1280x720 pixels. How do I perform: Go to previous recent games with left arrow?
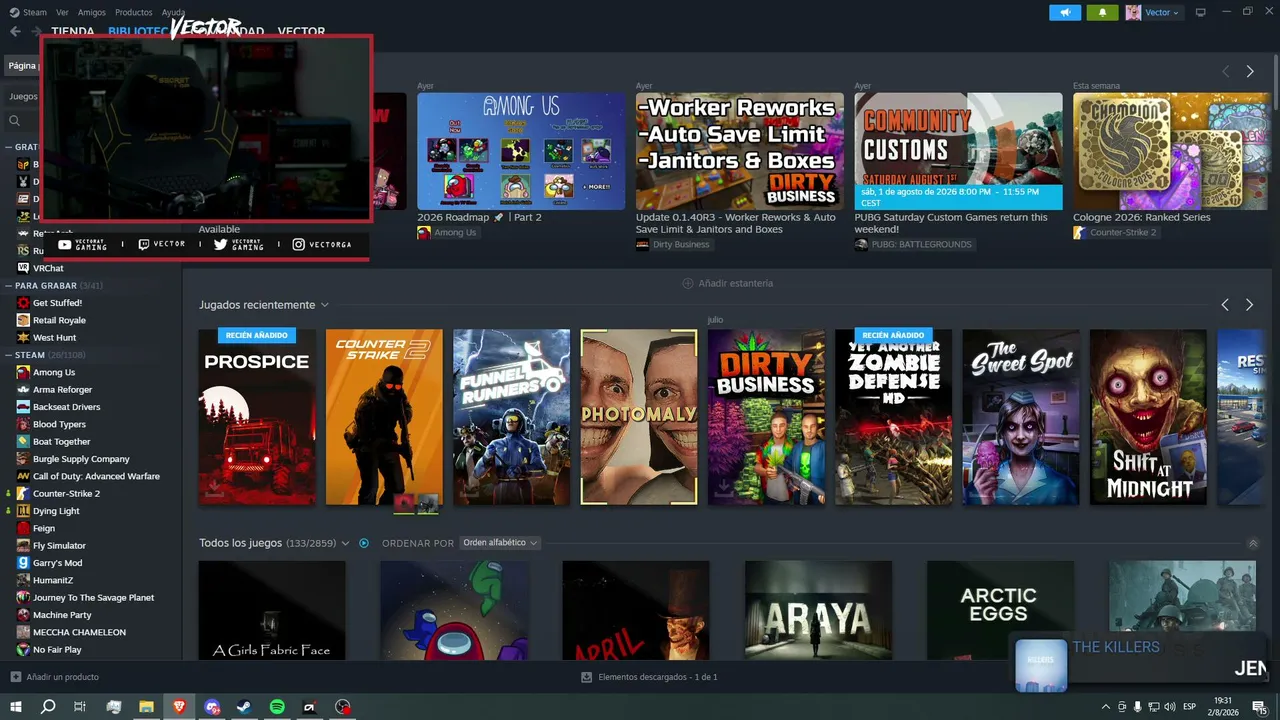1225,305
